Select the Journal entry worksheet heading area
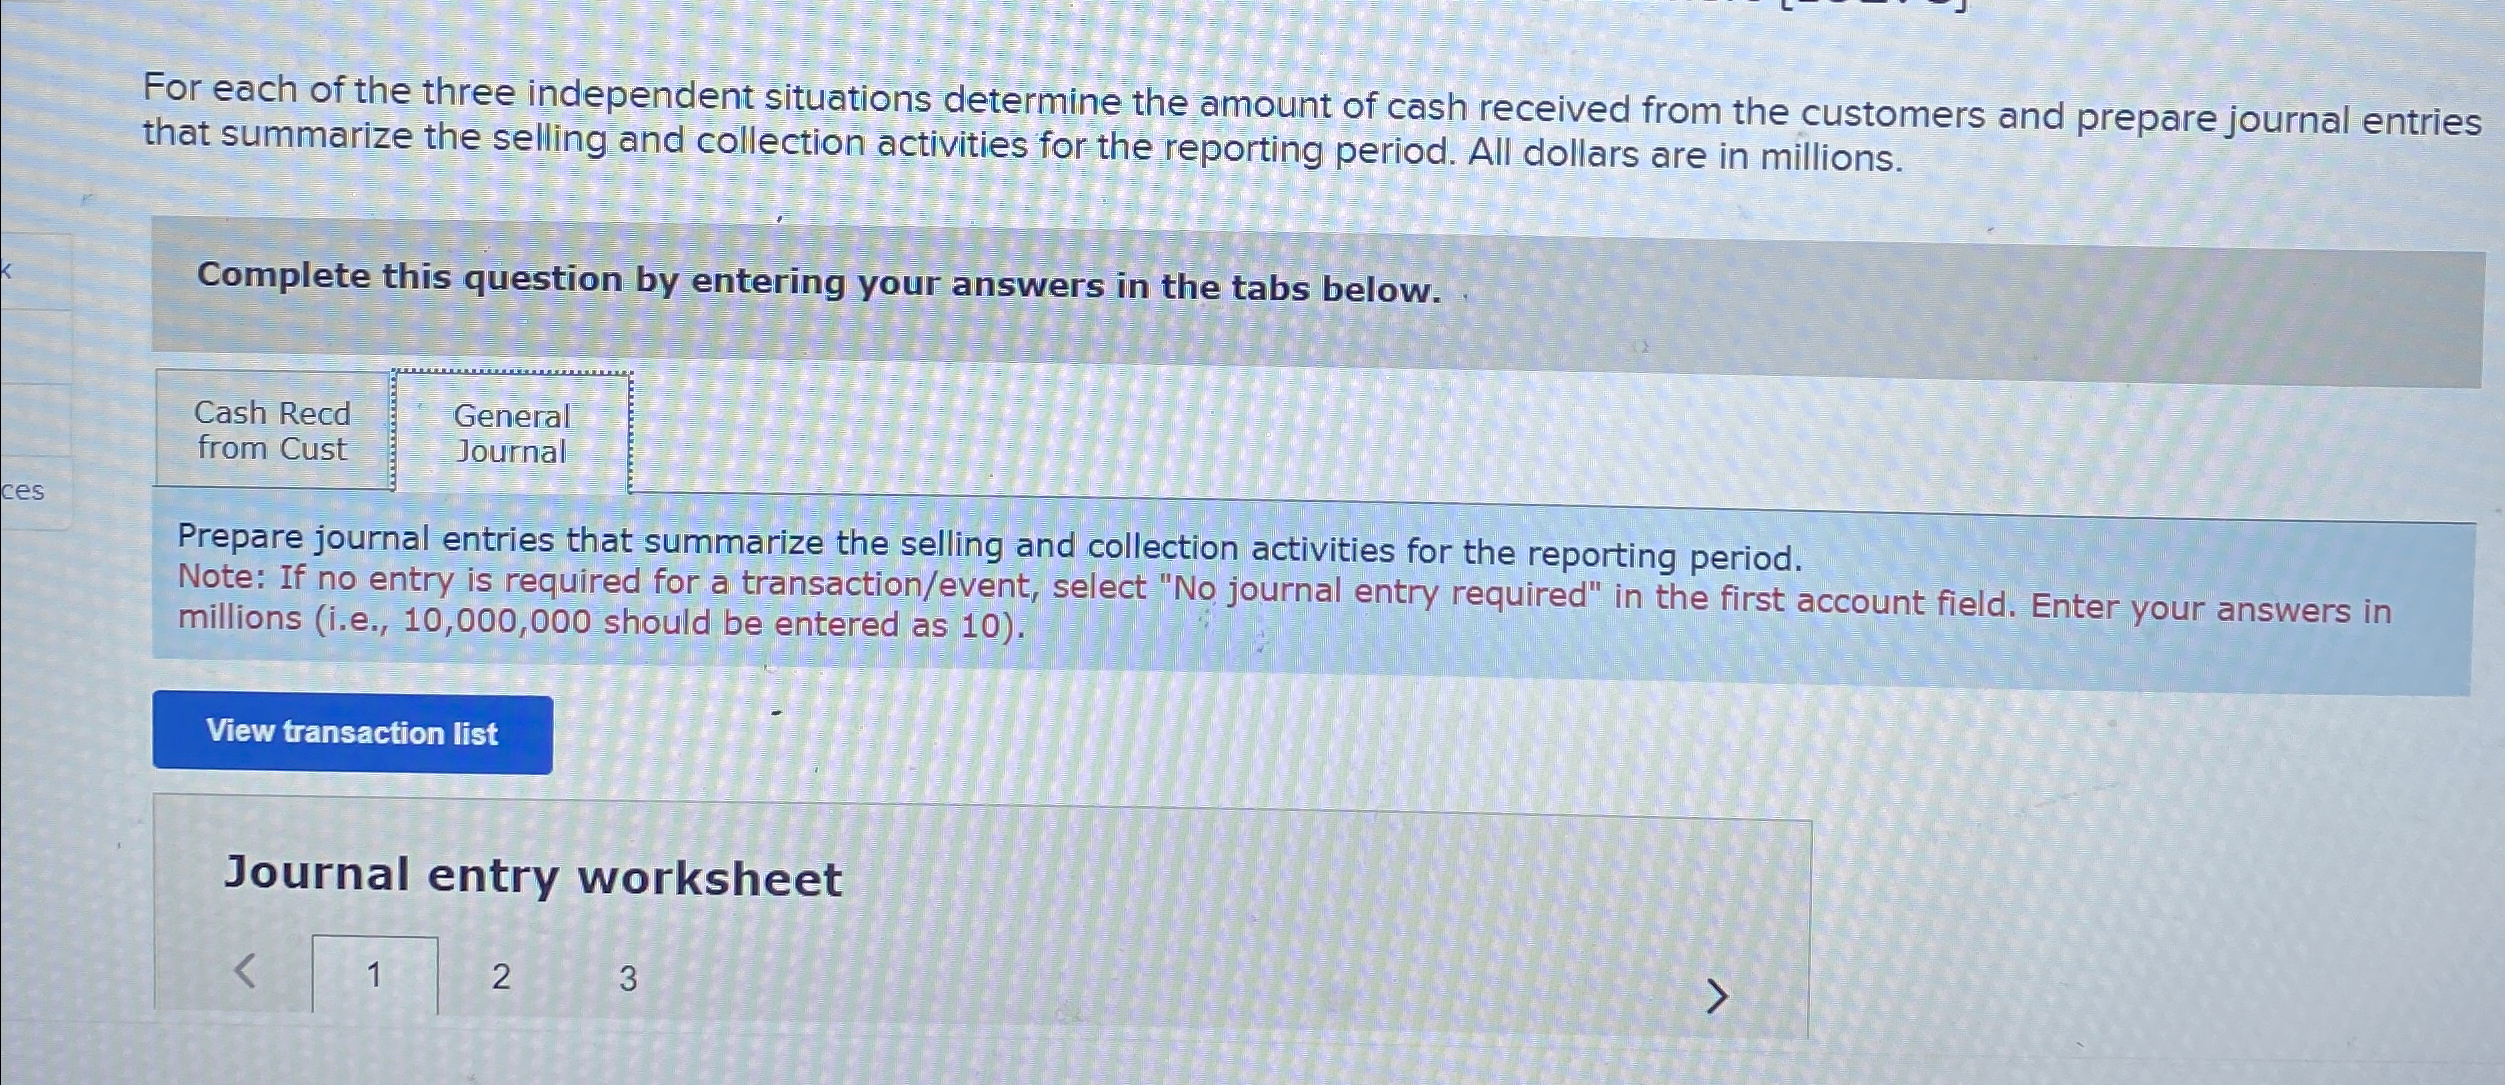2505x1085 pixels. pyautogui.click(x=532, y=875)
